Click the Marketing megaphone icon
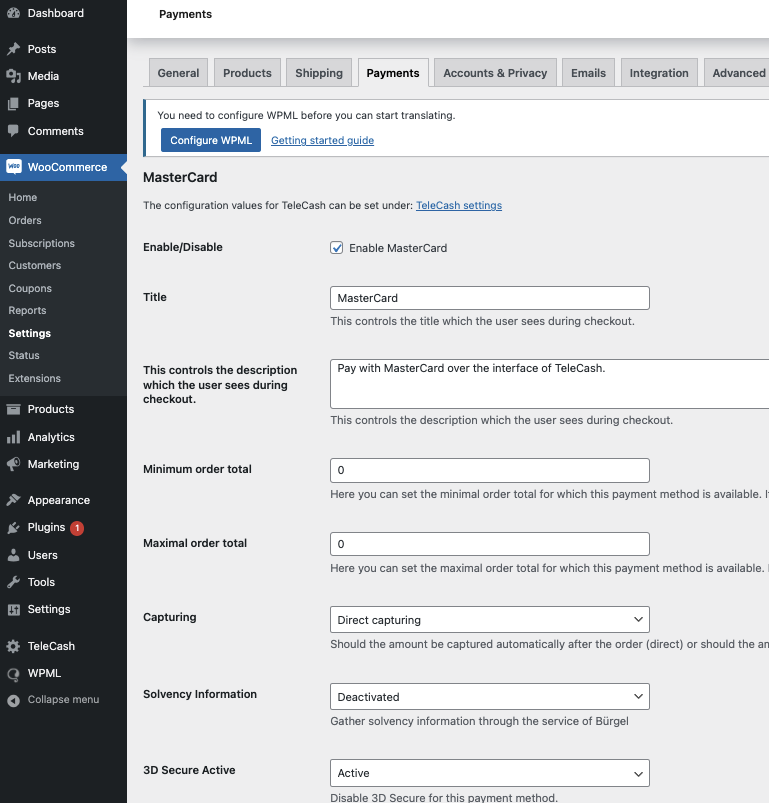This screenshot has width=769, height=803. [x=13, y=464]
